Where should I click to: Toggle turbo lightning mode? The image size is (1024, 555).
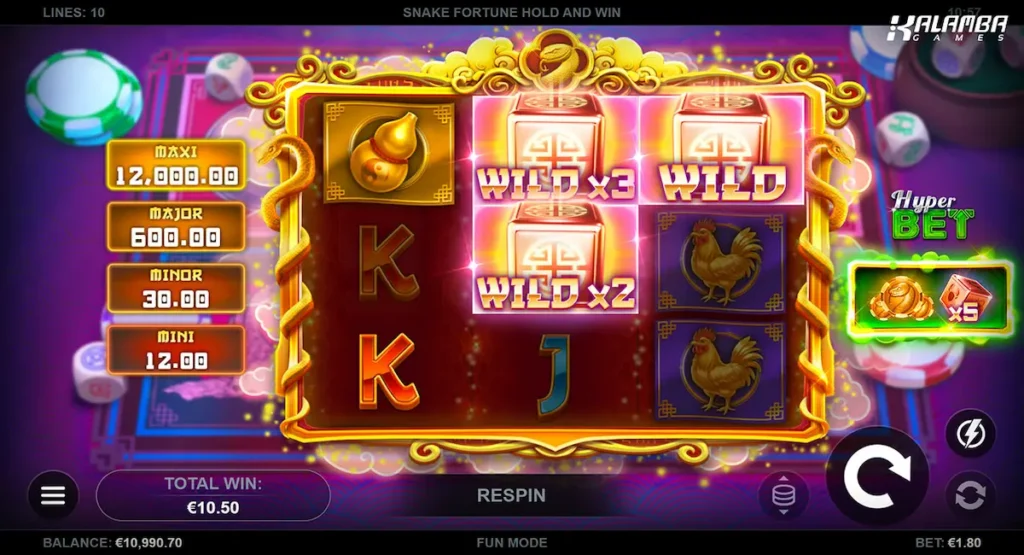tap(970, 434)
